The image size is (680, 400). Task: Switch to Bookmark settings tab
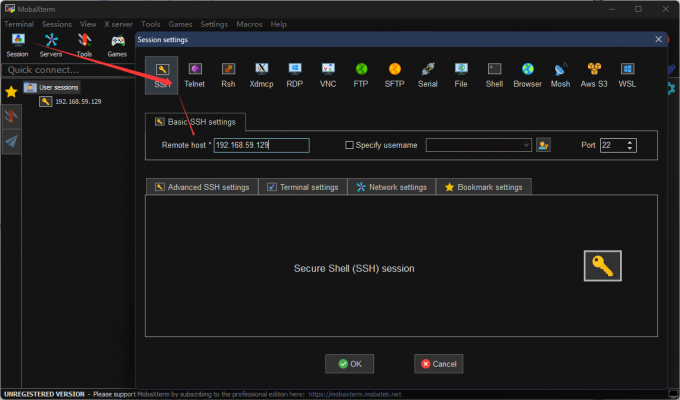pyautogui.click(x=484, y=187)
